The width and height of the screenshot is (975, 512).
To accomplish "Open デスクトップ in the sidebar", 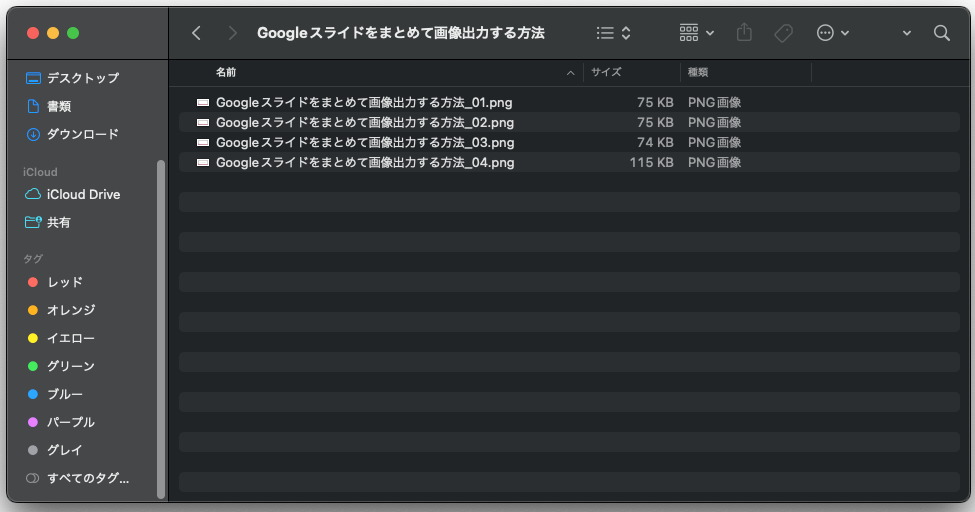I will point(82,78).
